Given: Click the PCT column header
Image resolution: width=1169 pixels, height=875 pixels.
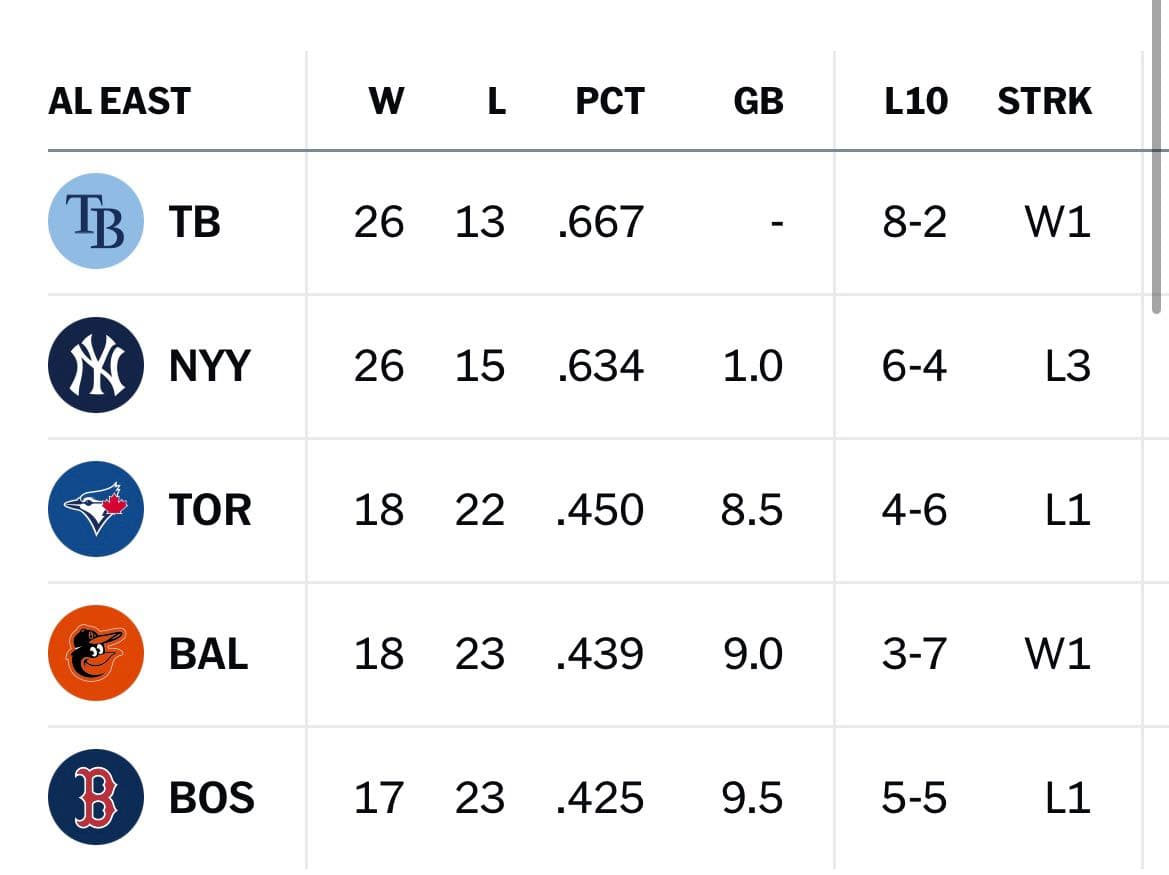Looking at the screenshot, I should (610, 101).
